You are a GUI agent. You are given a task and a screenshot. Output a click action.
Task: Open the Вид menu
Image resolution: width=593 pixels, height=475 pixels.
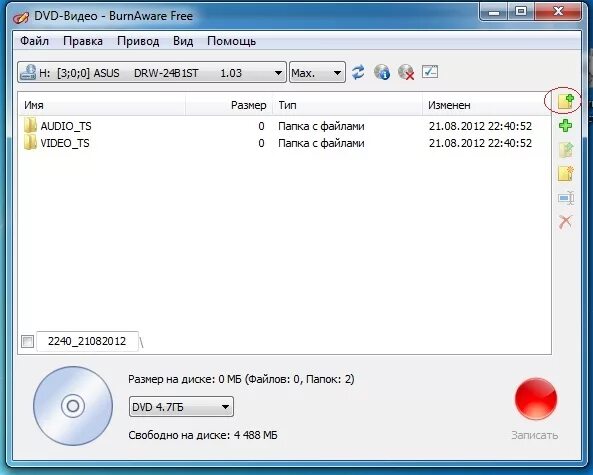183,41
